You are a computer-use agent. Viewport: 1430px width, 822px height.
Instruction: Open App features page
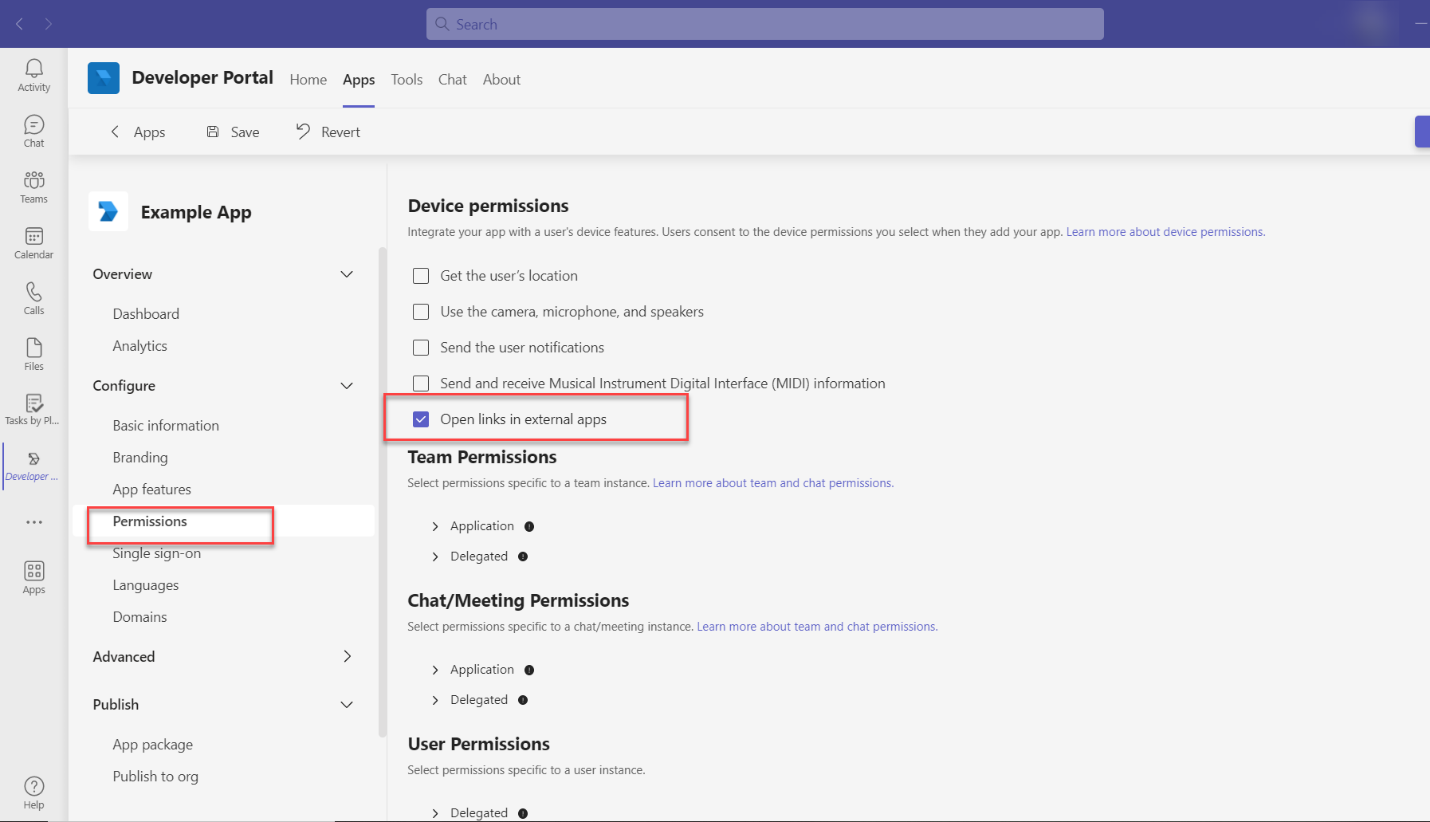click(x=152, y=490)
